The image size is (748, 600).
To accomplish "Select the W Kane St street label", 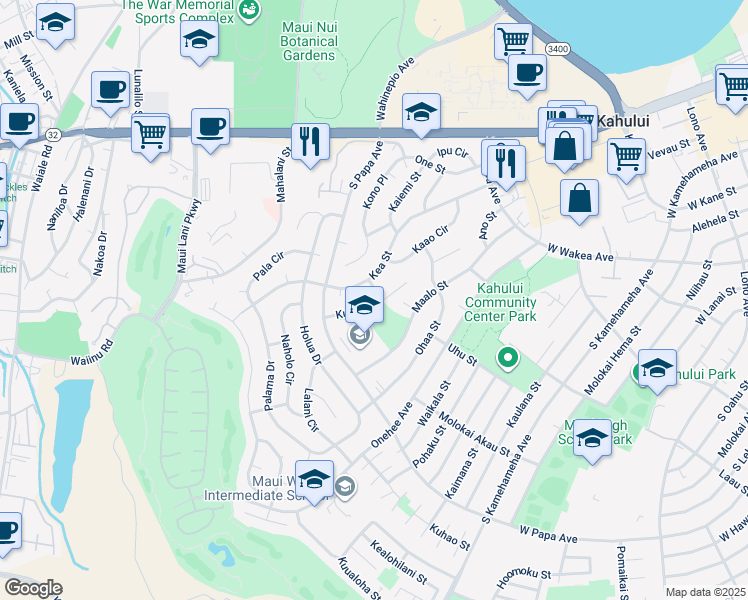I will [x=712, y=198].
